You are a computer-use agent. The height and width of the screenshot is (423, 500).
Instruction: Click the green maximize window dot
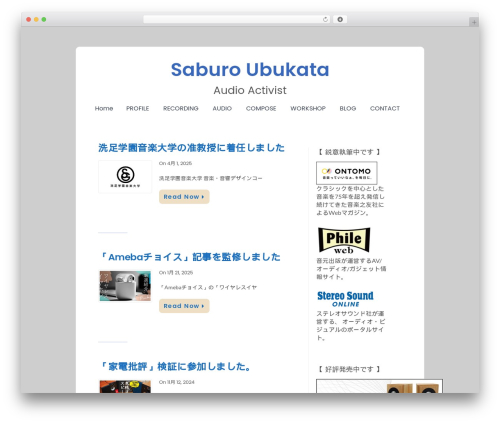44,20
